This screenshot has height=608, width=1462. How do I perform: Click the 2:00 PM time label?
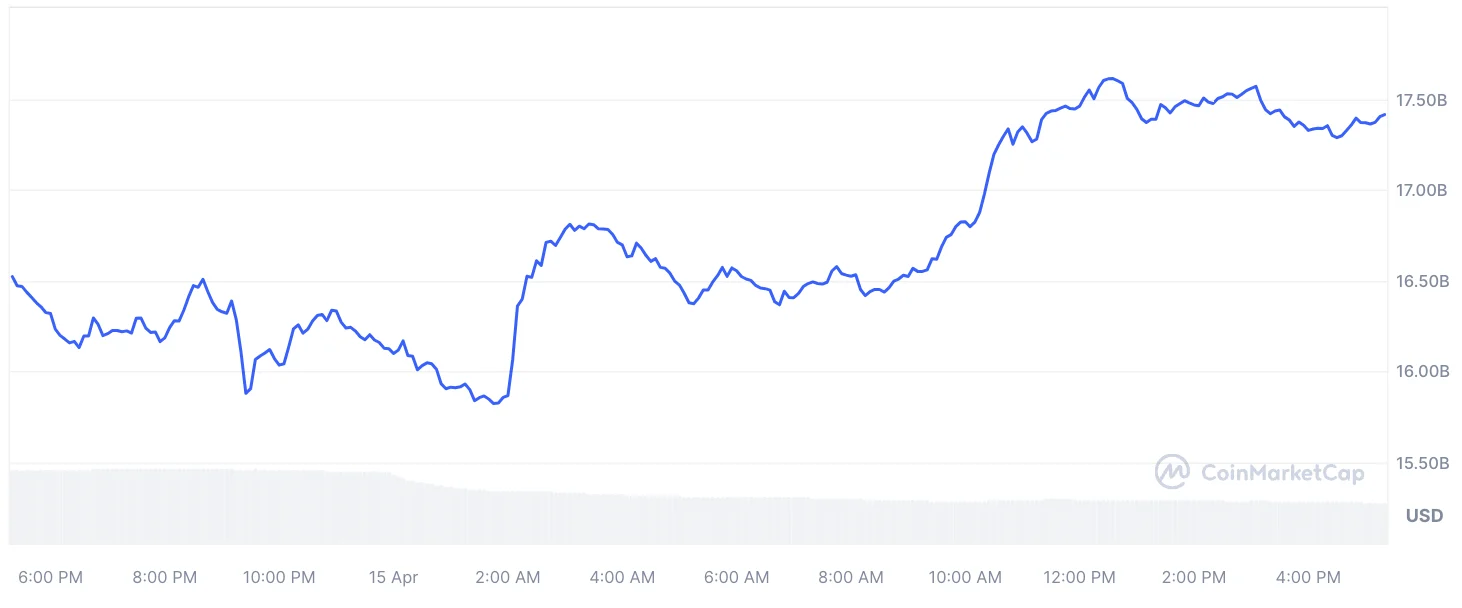coord(1194,577)
